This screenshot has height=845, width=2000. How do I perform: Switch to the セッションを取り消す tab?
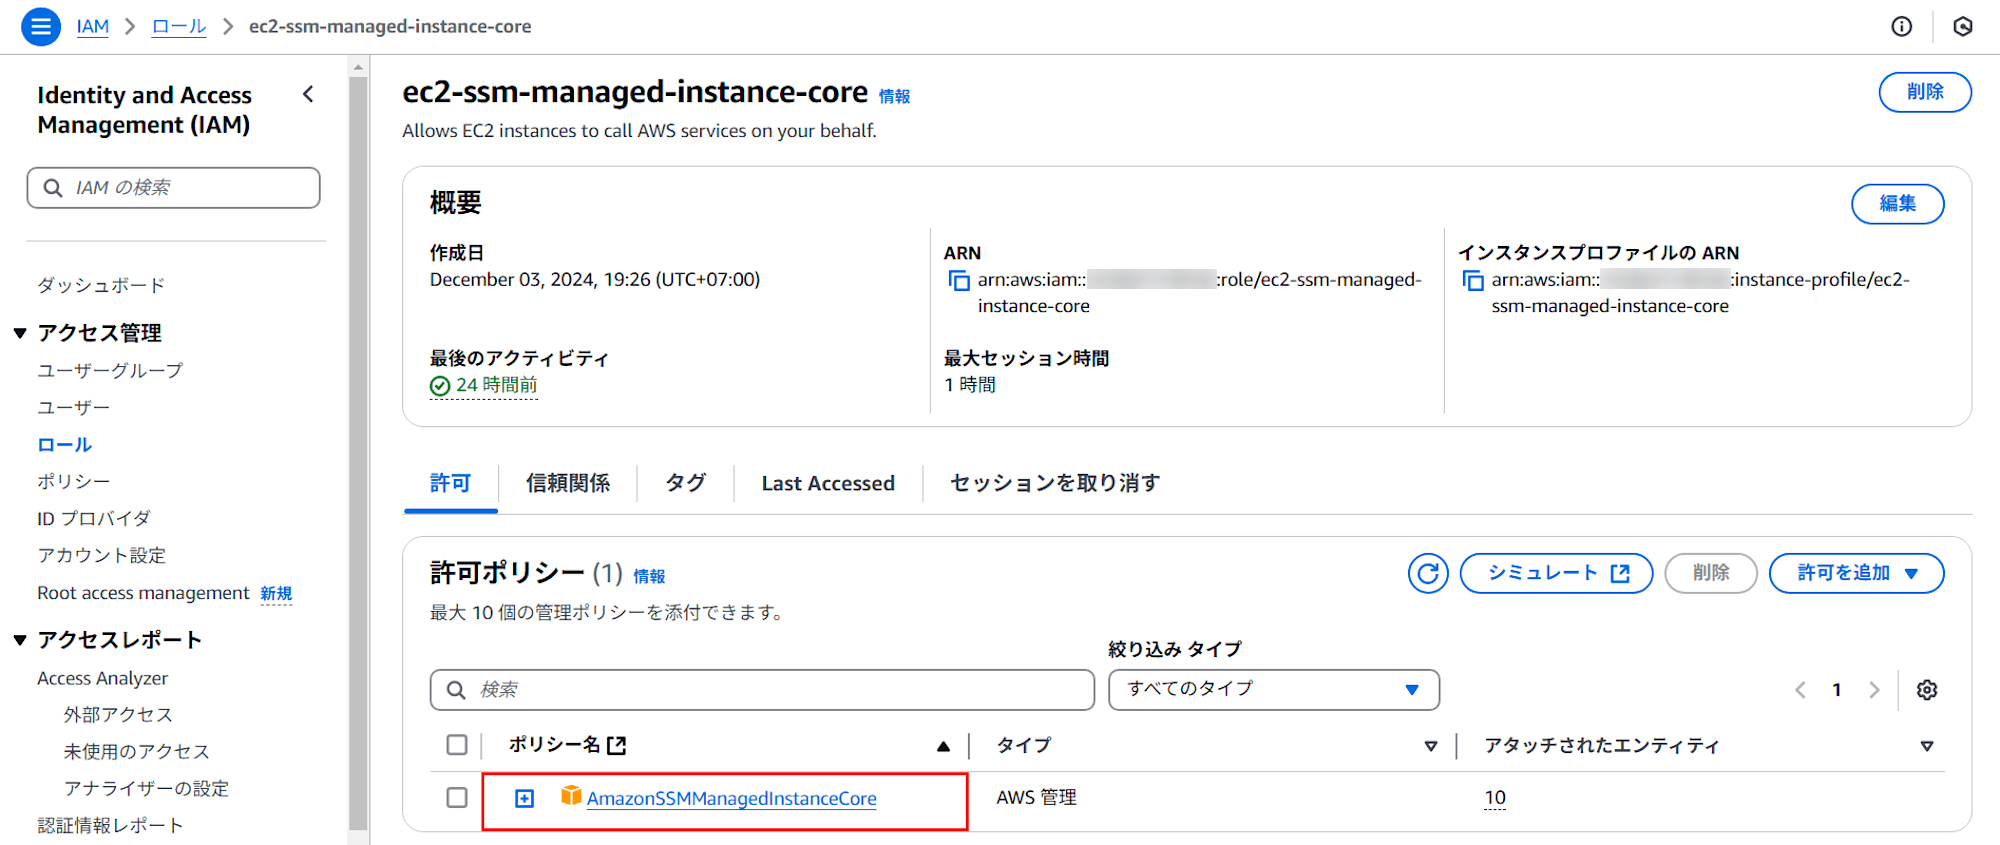[1055, 484]
